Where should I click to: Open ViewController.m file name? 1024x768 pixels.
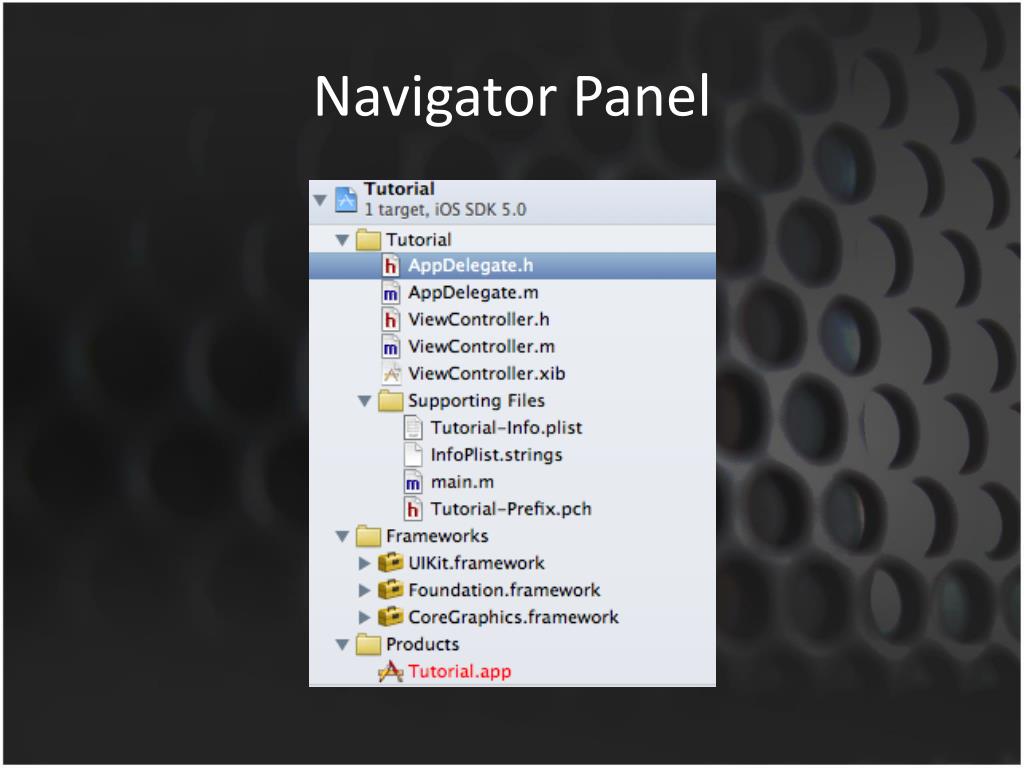pyautogui.click(x=481, y=347)
